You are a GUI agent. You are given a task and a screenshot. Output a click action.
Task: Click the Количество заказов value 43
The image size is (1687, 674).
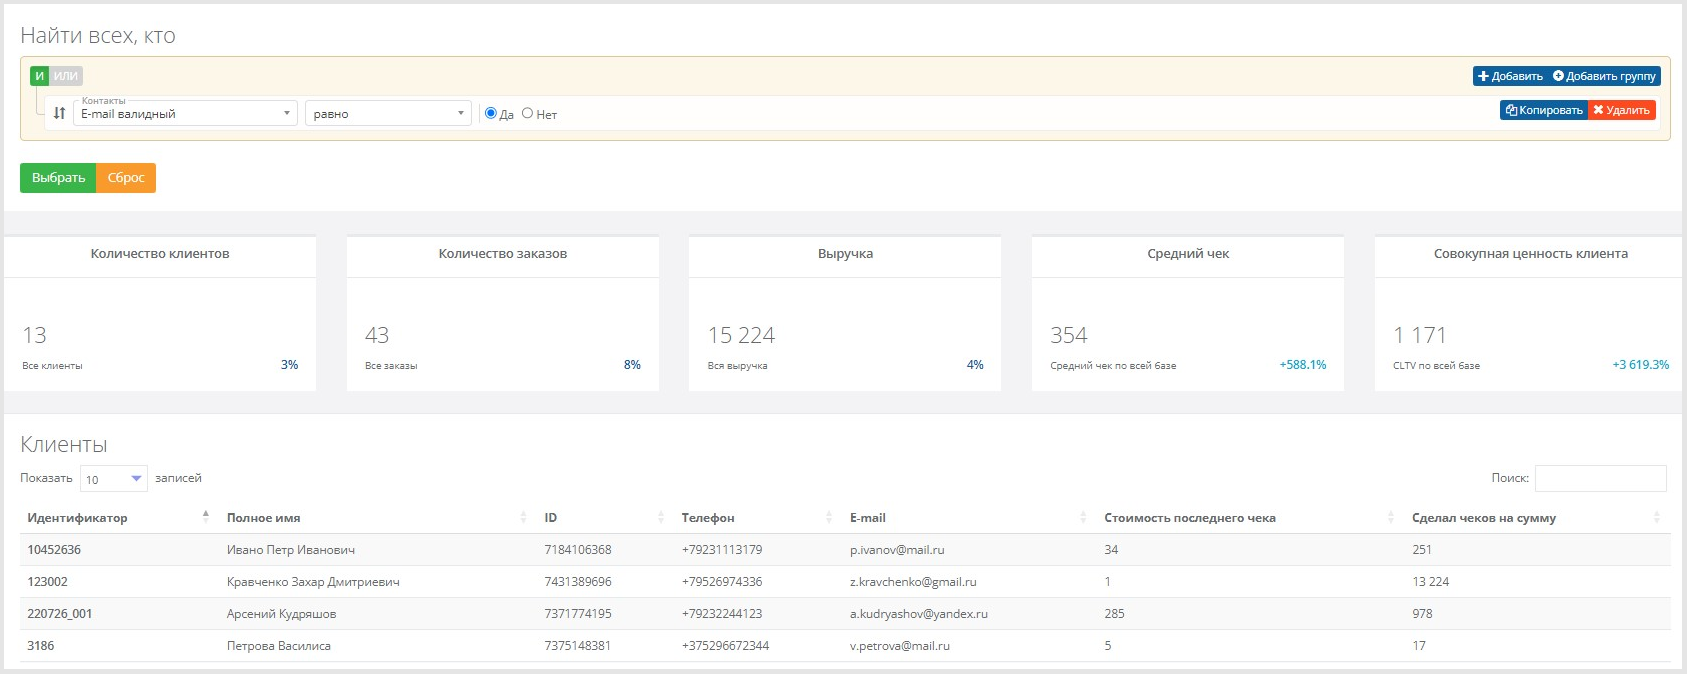(x=377, y=335)
